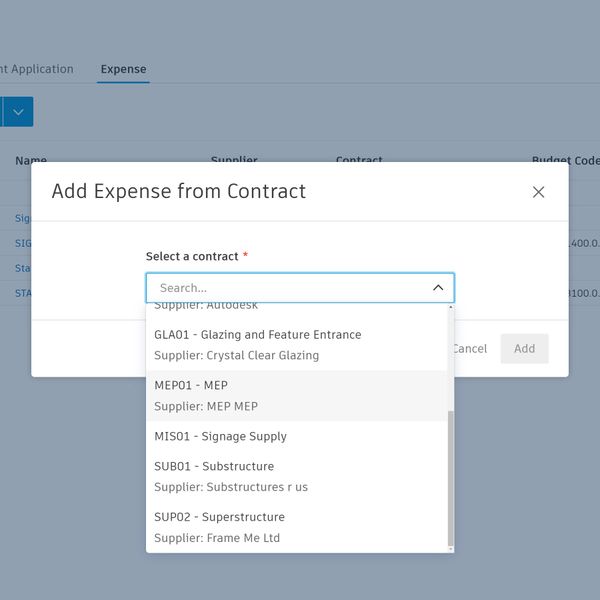The width and height of the screenshot is (600, 600).
Task: Click the Add button in dialog
Action: click(524, 349)
